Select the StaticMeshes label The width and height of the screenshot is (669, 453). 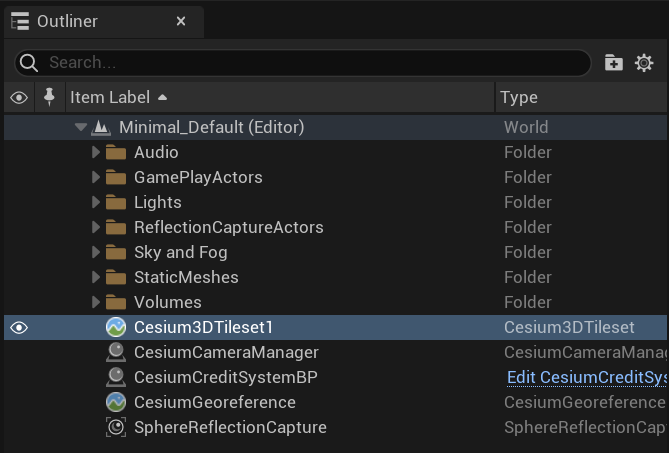click(186, 277)
